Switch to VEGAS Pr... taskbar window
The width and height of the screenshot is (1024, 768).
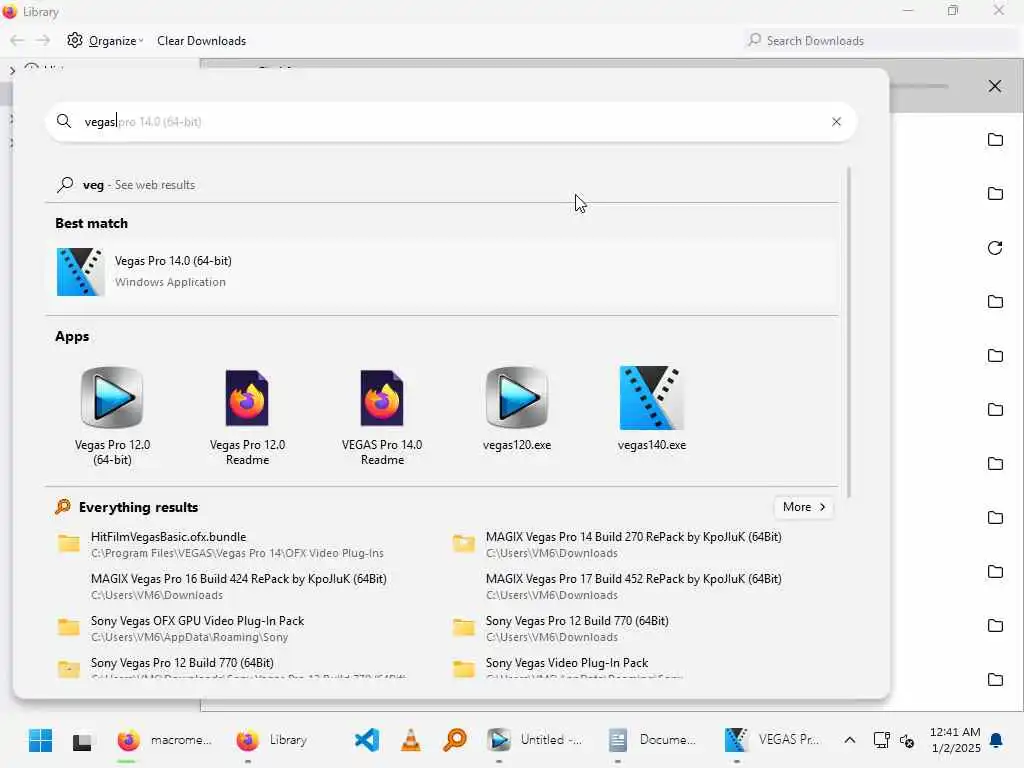point(772,740)
